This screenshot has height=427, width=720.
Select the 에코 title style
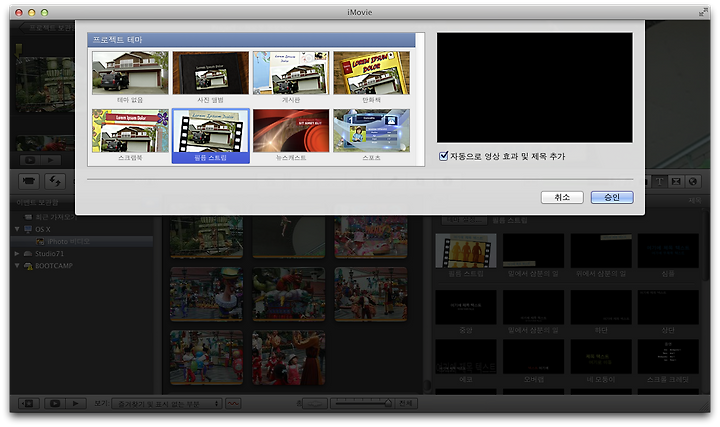466,357
